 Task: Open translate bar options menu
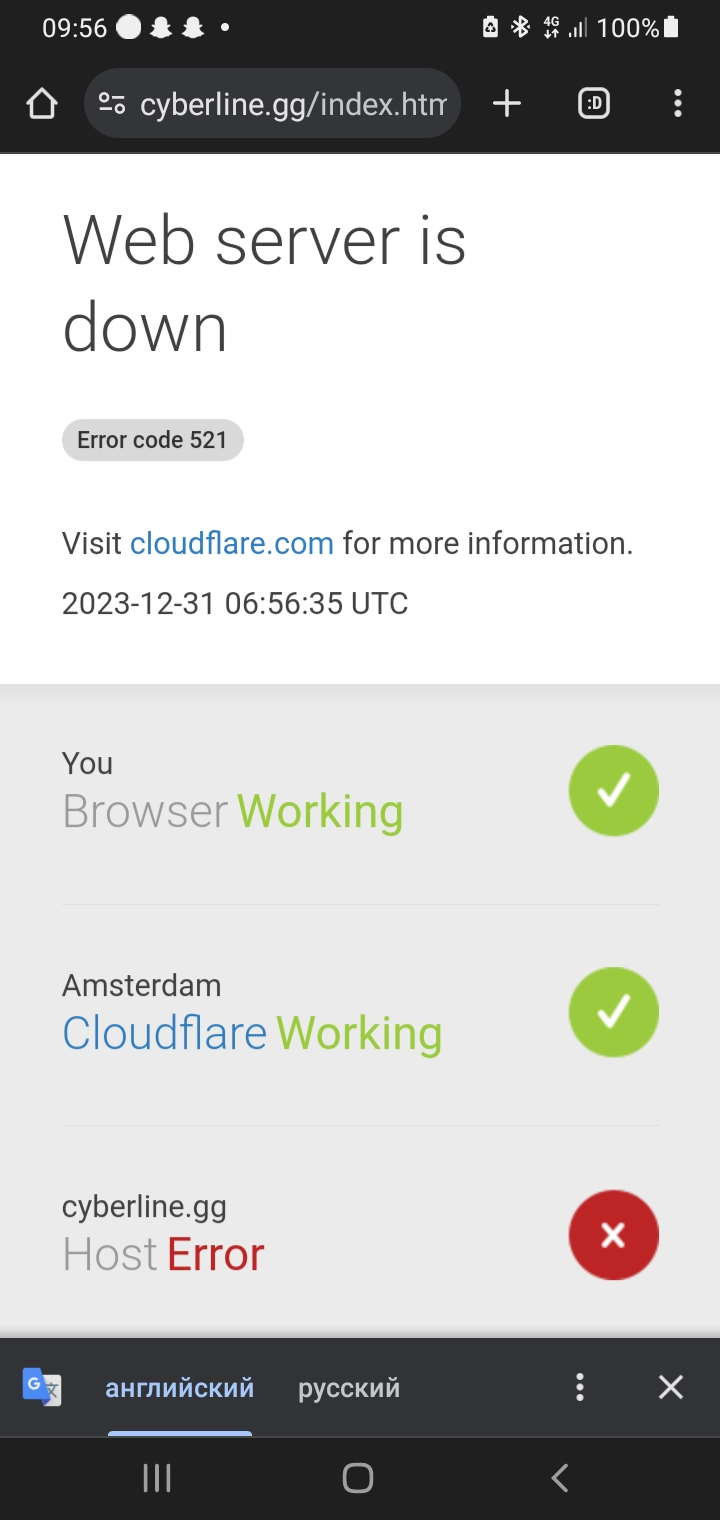coord(579,1387)
